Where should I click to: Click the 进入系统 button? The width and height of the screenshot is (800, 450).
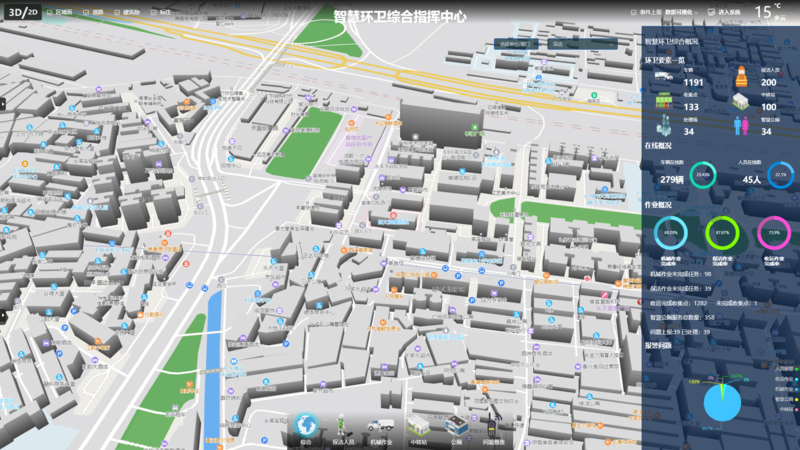tap(727, 13)
